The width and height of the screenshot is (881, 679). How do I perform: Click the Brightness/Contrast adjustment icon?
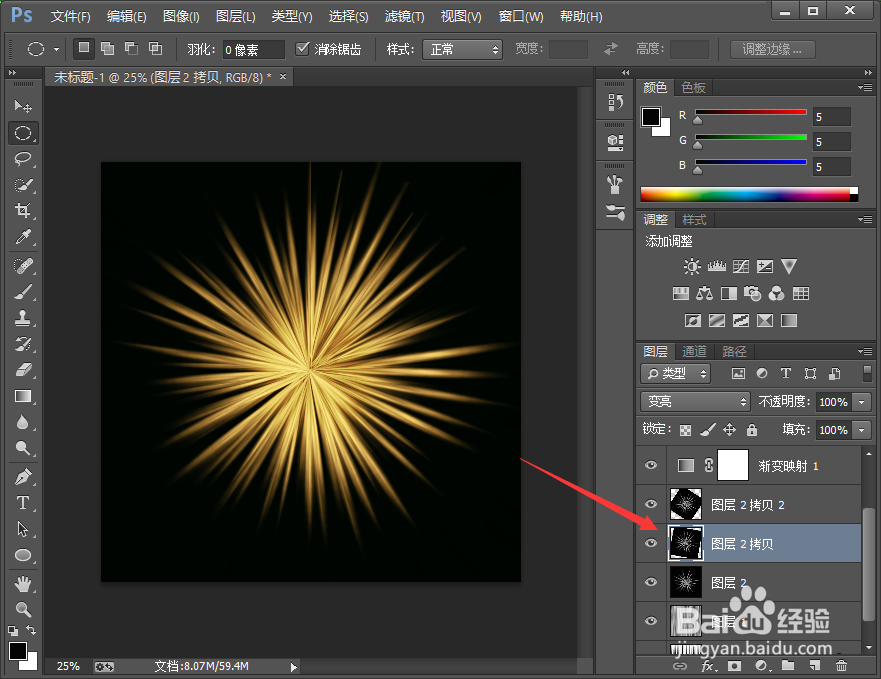pyautogui.click(x=692, y=266)
